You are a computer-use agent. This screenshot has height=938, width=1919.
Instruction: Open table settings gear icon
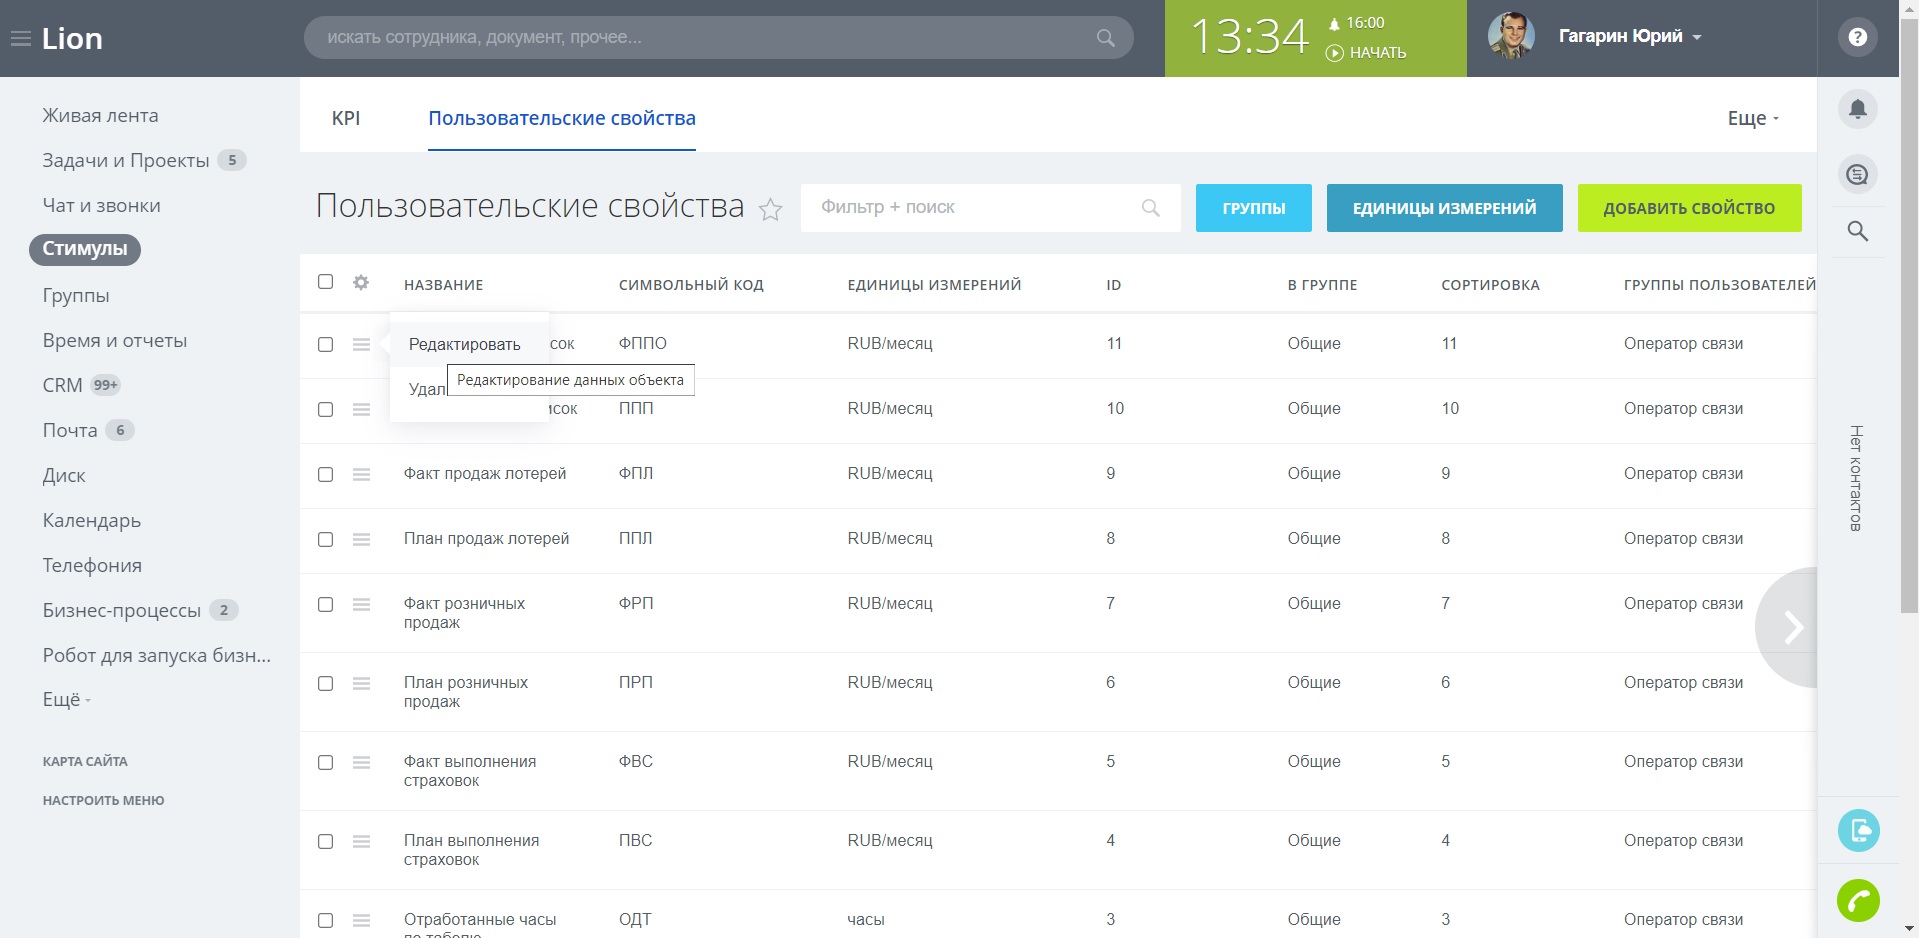[361, 283]
